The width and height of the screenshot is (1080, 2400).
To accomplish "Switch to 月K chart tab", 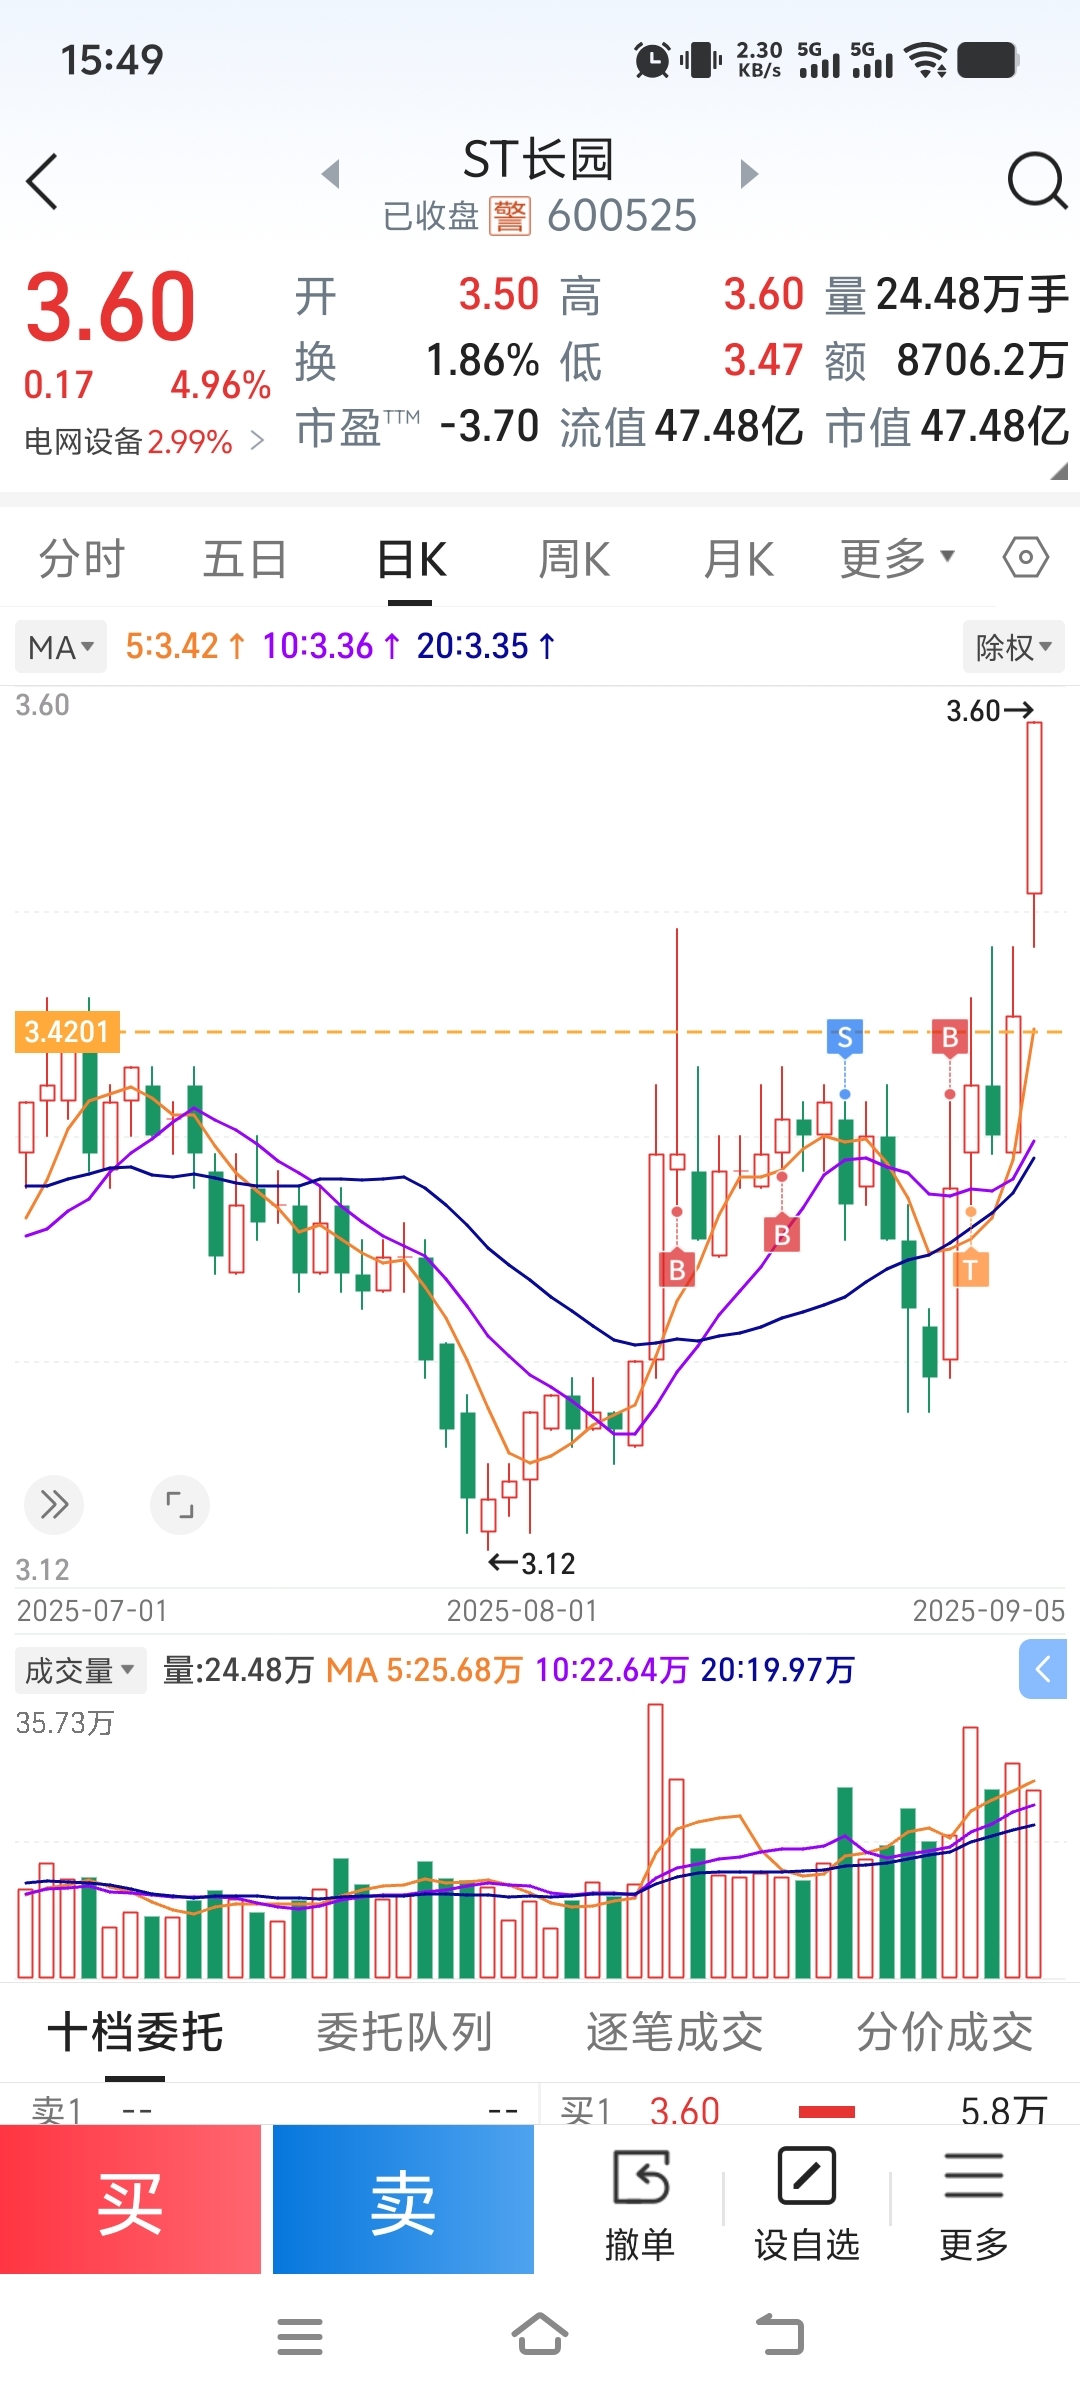I will click(x=739, y=558).
